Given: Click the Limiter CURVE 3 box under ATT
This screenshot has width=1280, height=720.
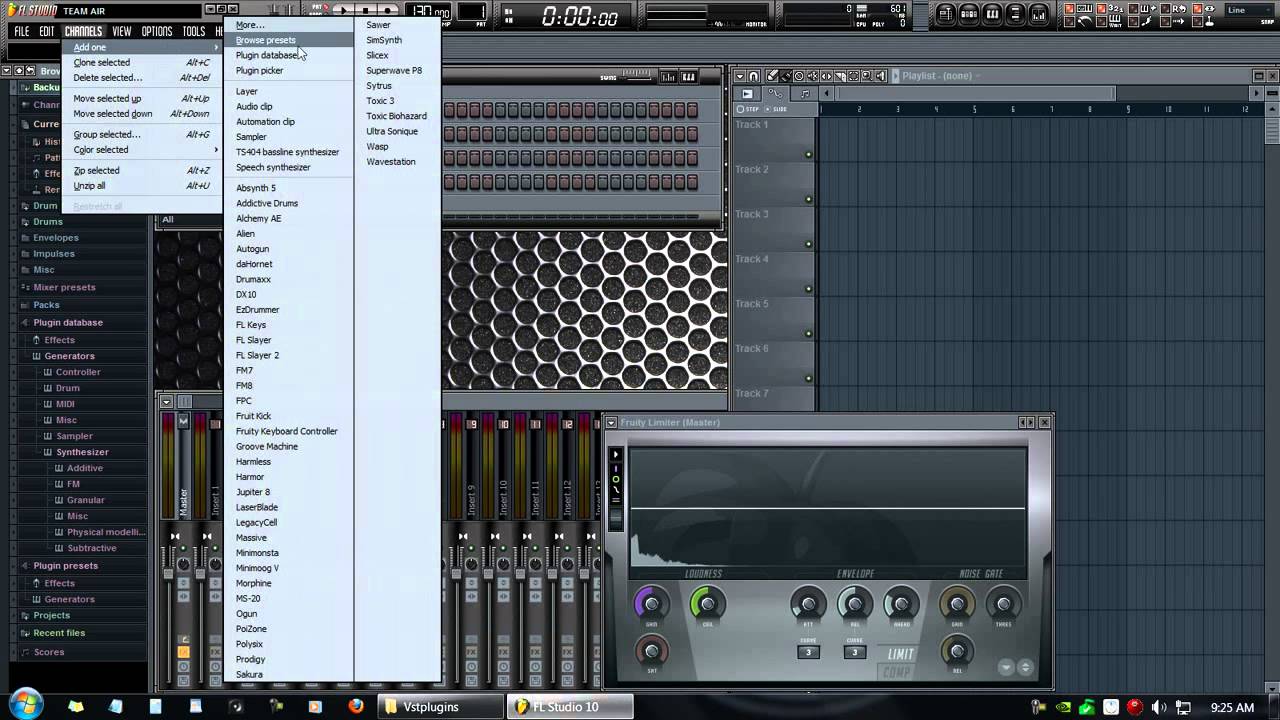Looking at the screenshot, I should coord(808,652).
